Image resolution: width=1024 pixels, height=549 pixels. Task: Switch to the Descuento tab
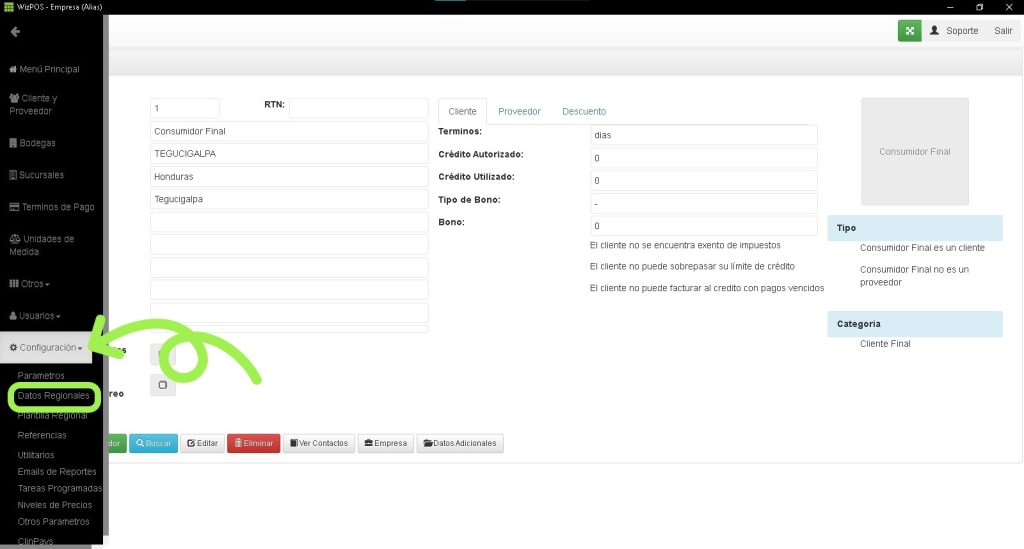coord(583,111)
